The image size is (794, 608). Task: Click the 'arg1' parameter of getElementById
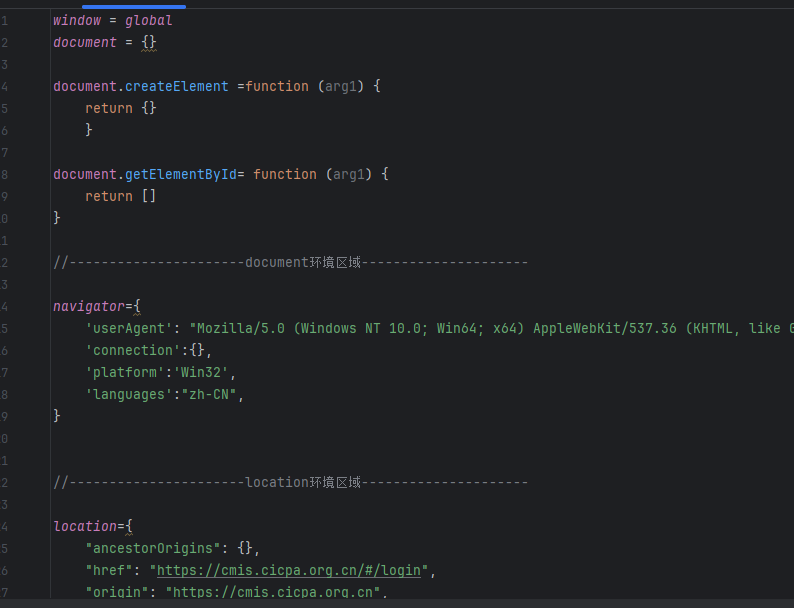coord(349,175)
